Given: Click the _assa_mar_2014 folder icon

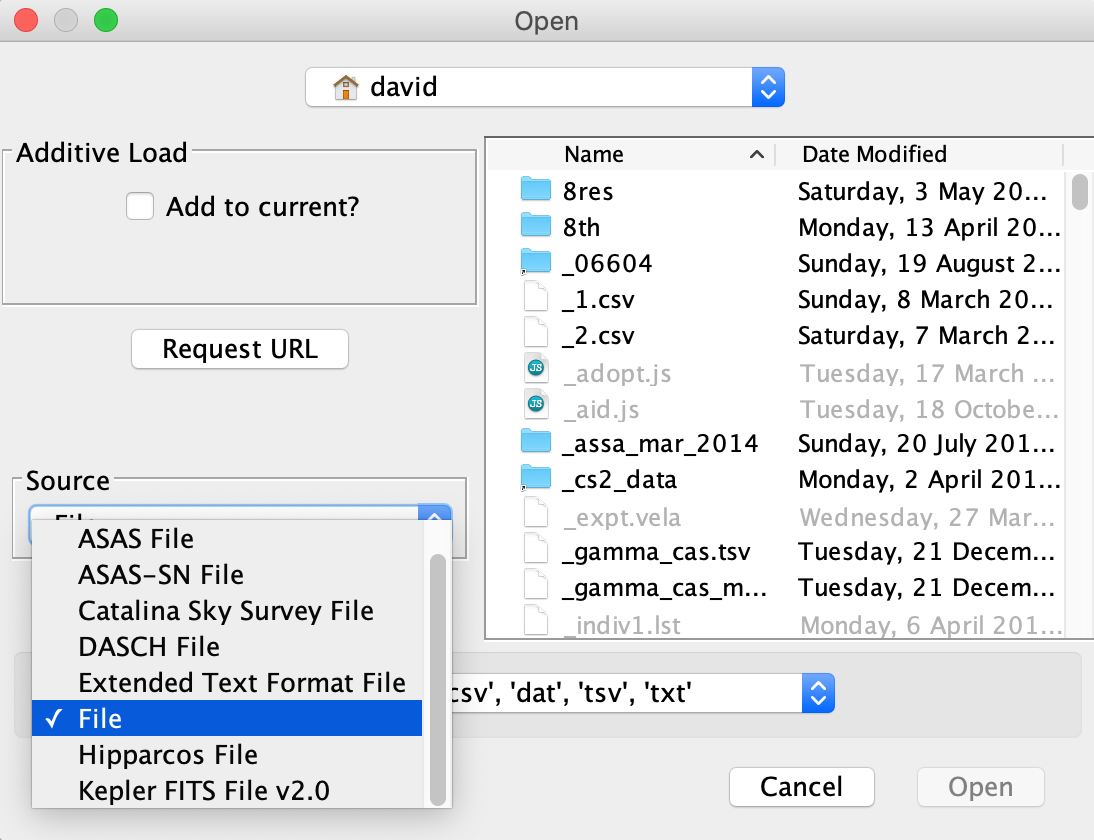Looking at the screenshot, I should coord(536,443).
